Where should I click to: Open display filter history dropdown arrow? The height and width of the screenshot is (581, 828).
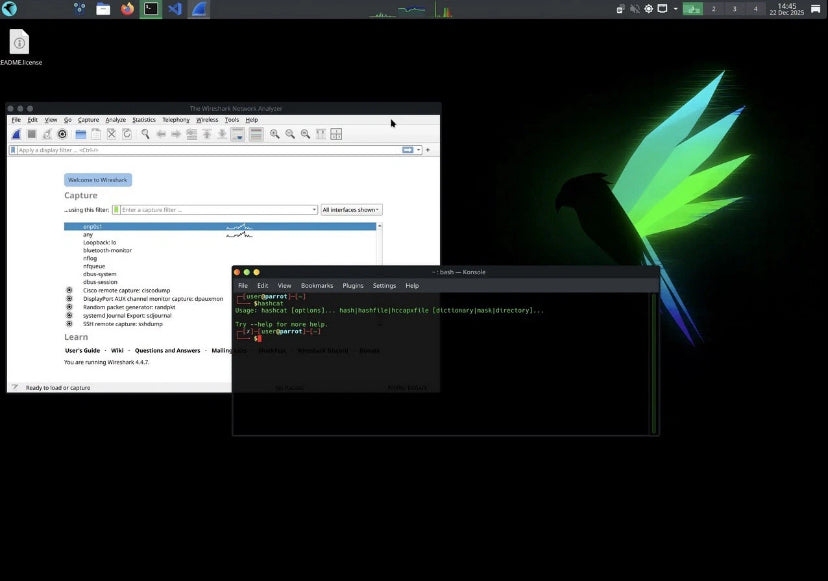(x=419, y=150)
